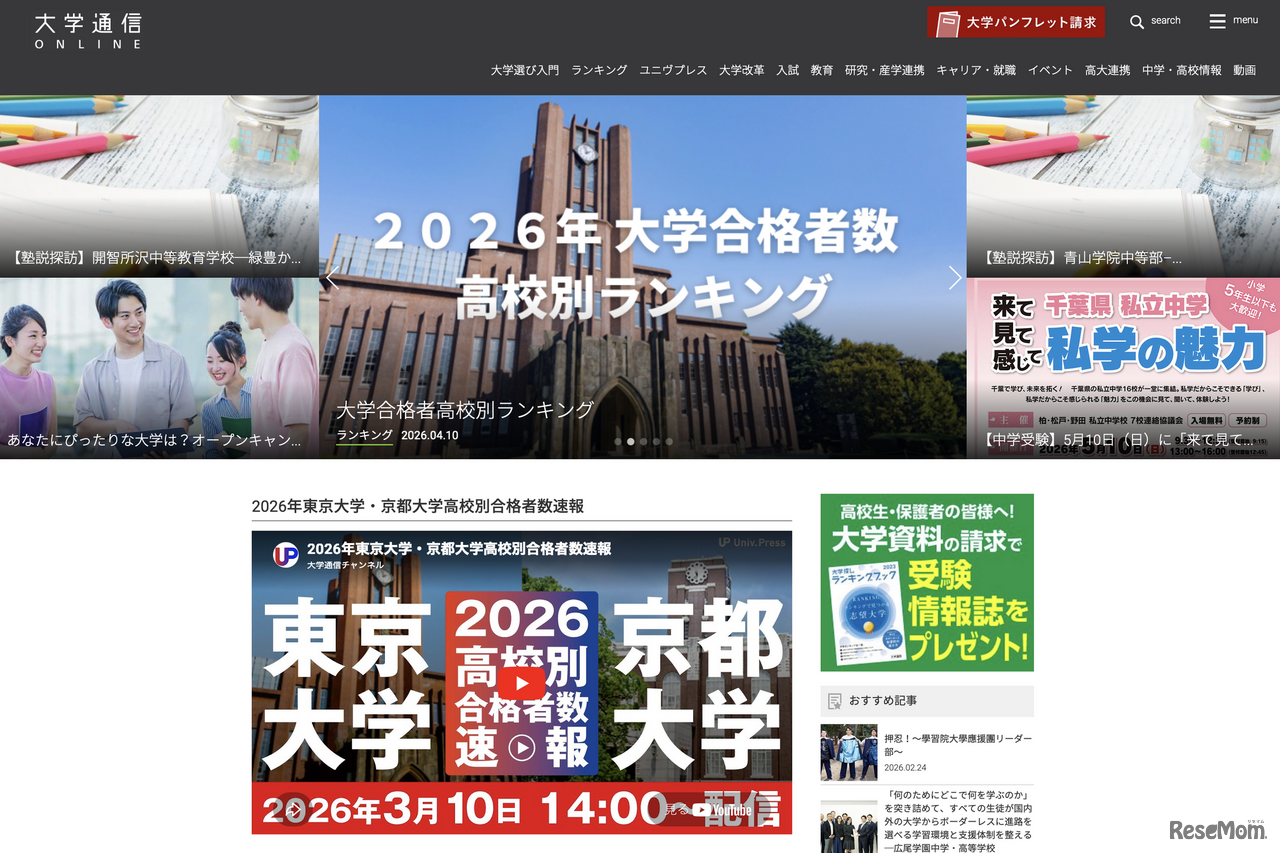1280x853 pixels.
Task: Open ランキング navigation item
Action: click(599, 70)
